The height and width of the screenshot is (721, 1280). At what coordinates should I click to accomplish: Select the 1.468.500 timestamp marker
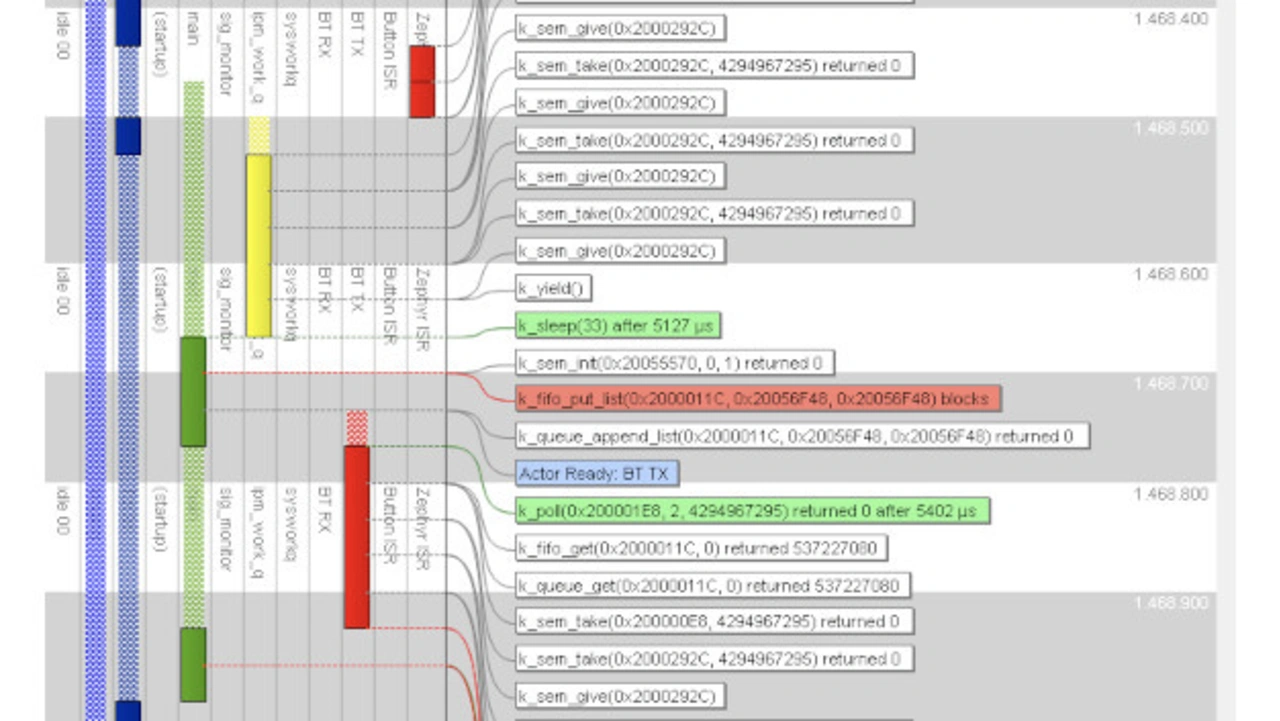pos(1170,128)
